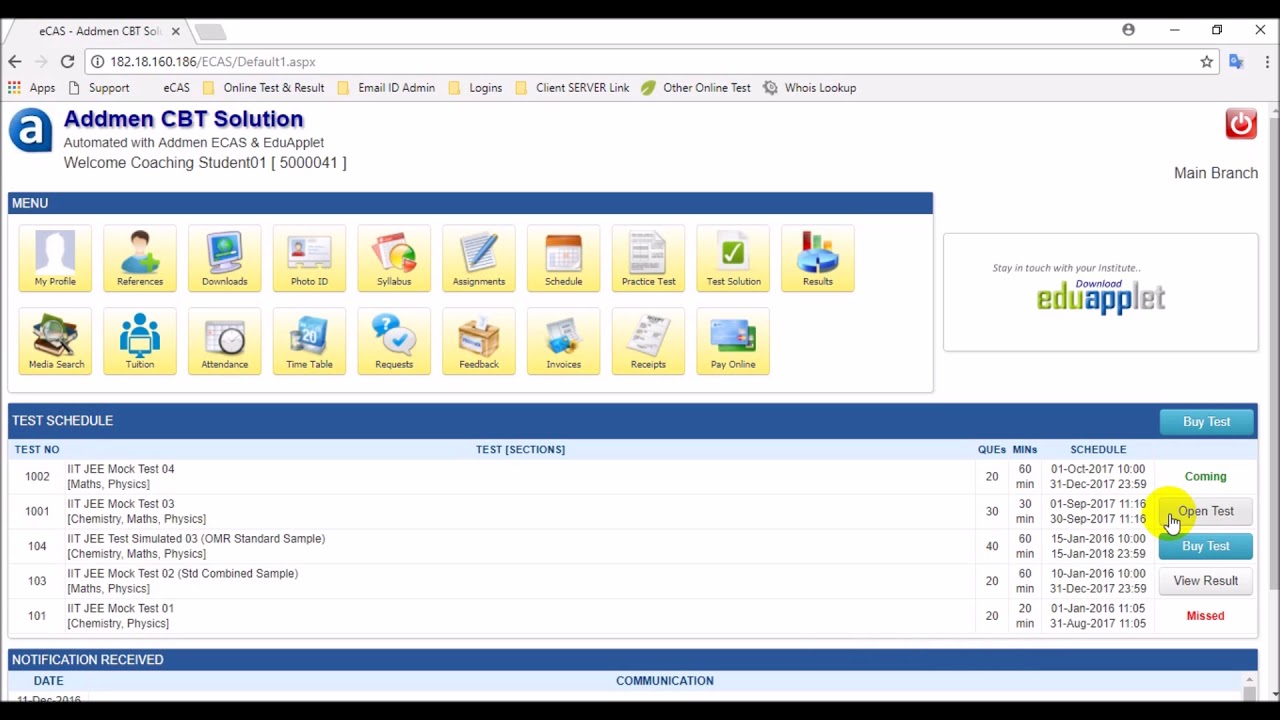Click the TEST [SECTIONS] column header
This screenshot has width=1280, height=720.
pos(520,450)
